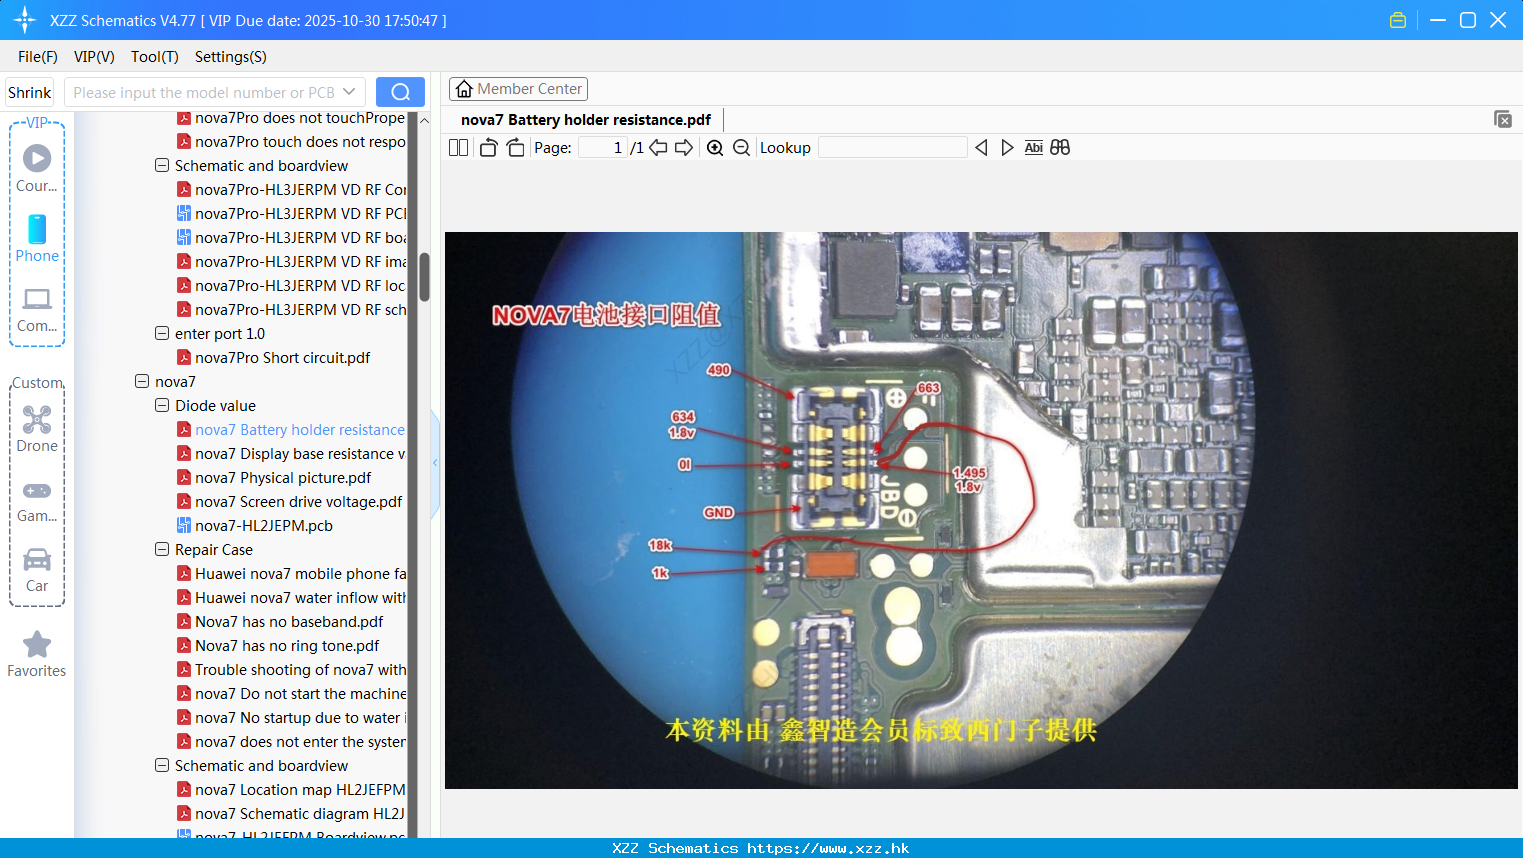Click the Shrink button

point(30,92)
